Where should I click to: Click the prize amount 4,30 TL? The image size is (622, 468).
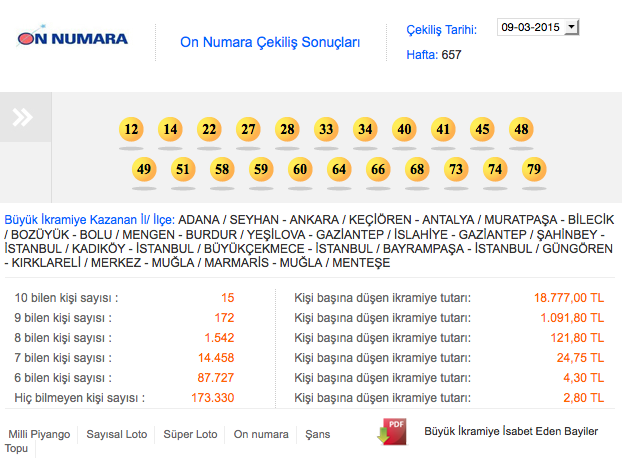(584, 378)
